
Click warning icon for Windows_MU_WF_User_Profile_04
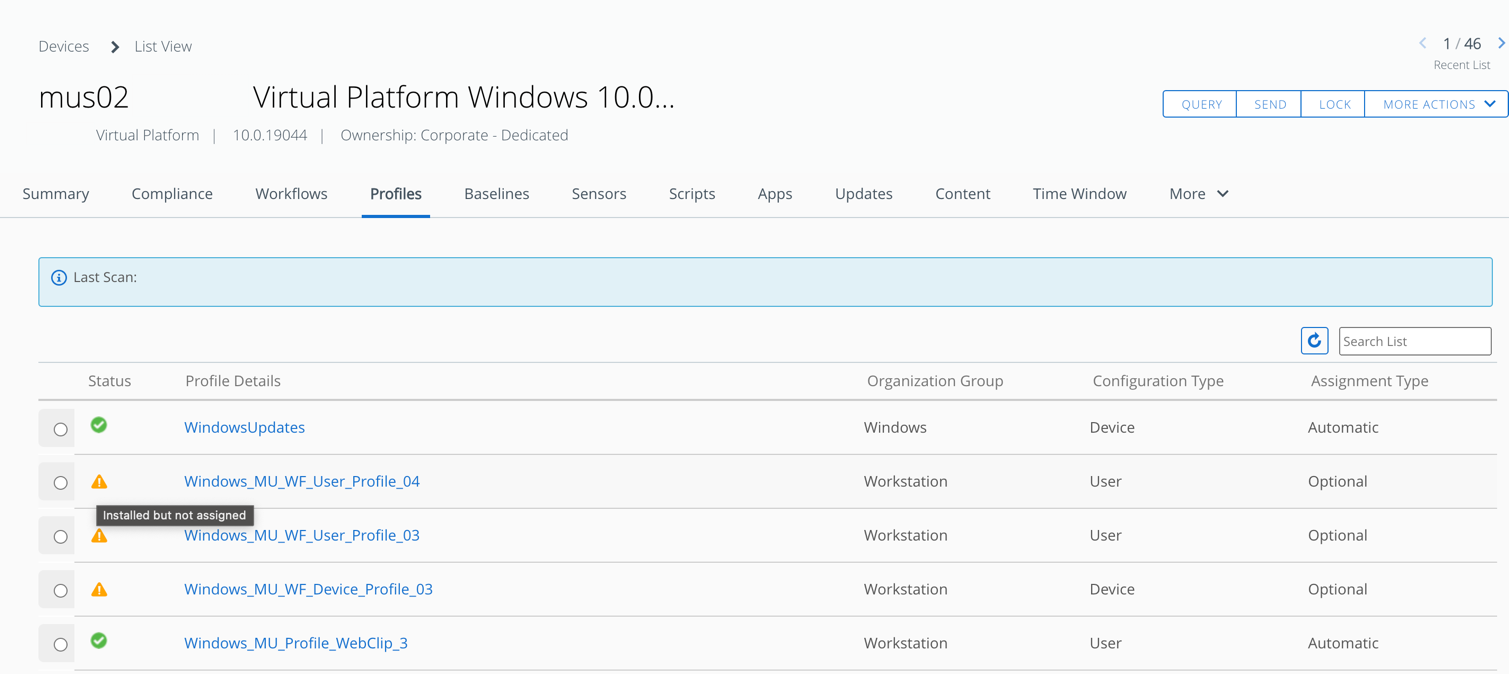tap(99, 482)
